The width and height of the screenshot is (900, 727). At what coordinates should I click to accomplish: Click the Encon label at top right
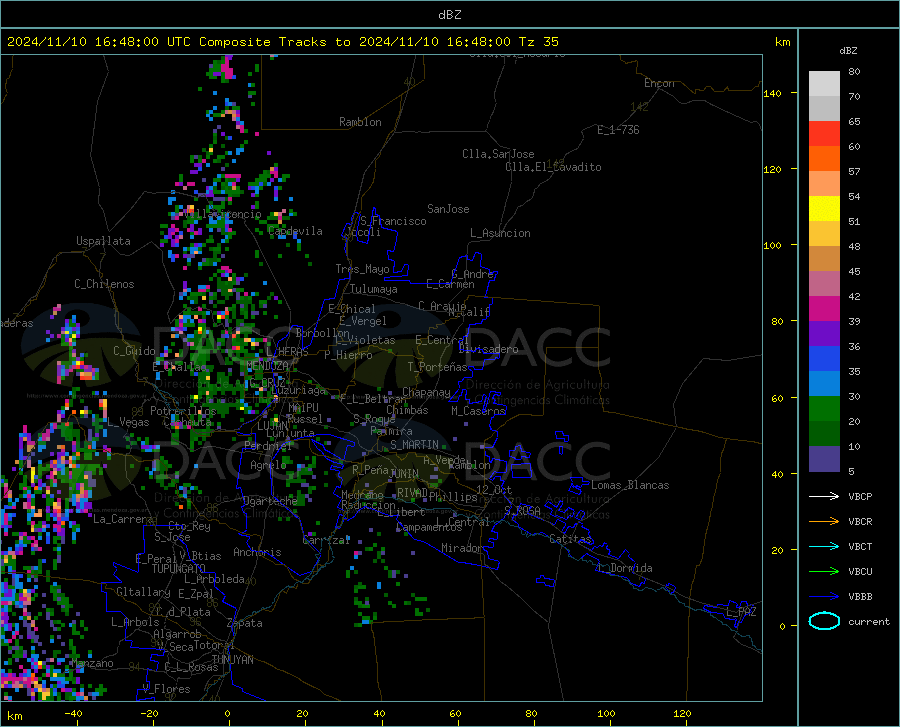(659, 83)
